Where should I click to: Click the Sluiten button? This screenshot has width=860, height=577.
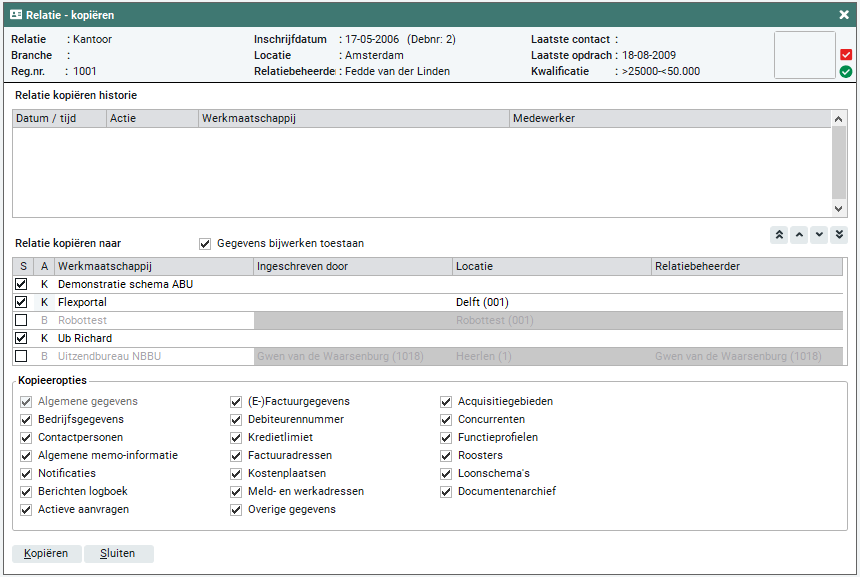pyautogui.click(x=118, y=554)
